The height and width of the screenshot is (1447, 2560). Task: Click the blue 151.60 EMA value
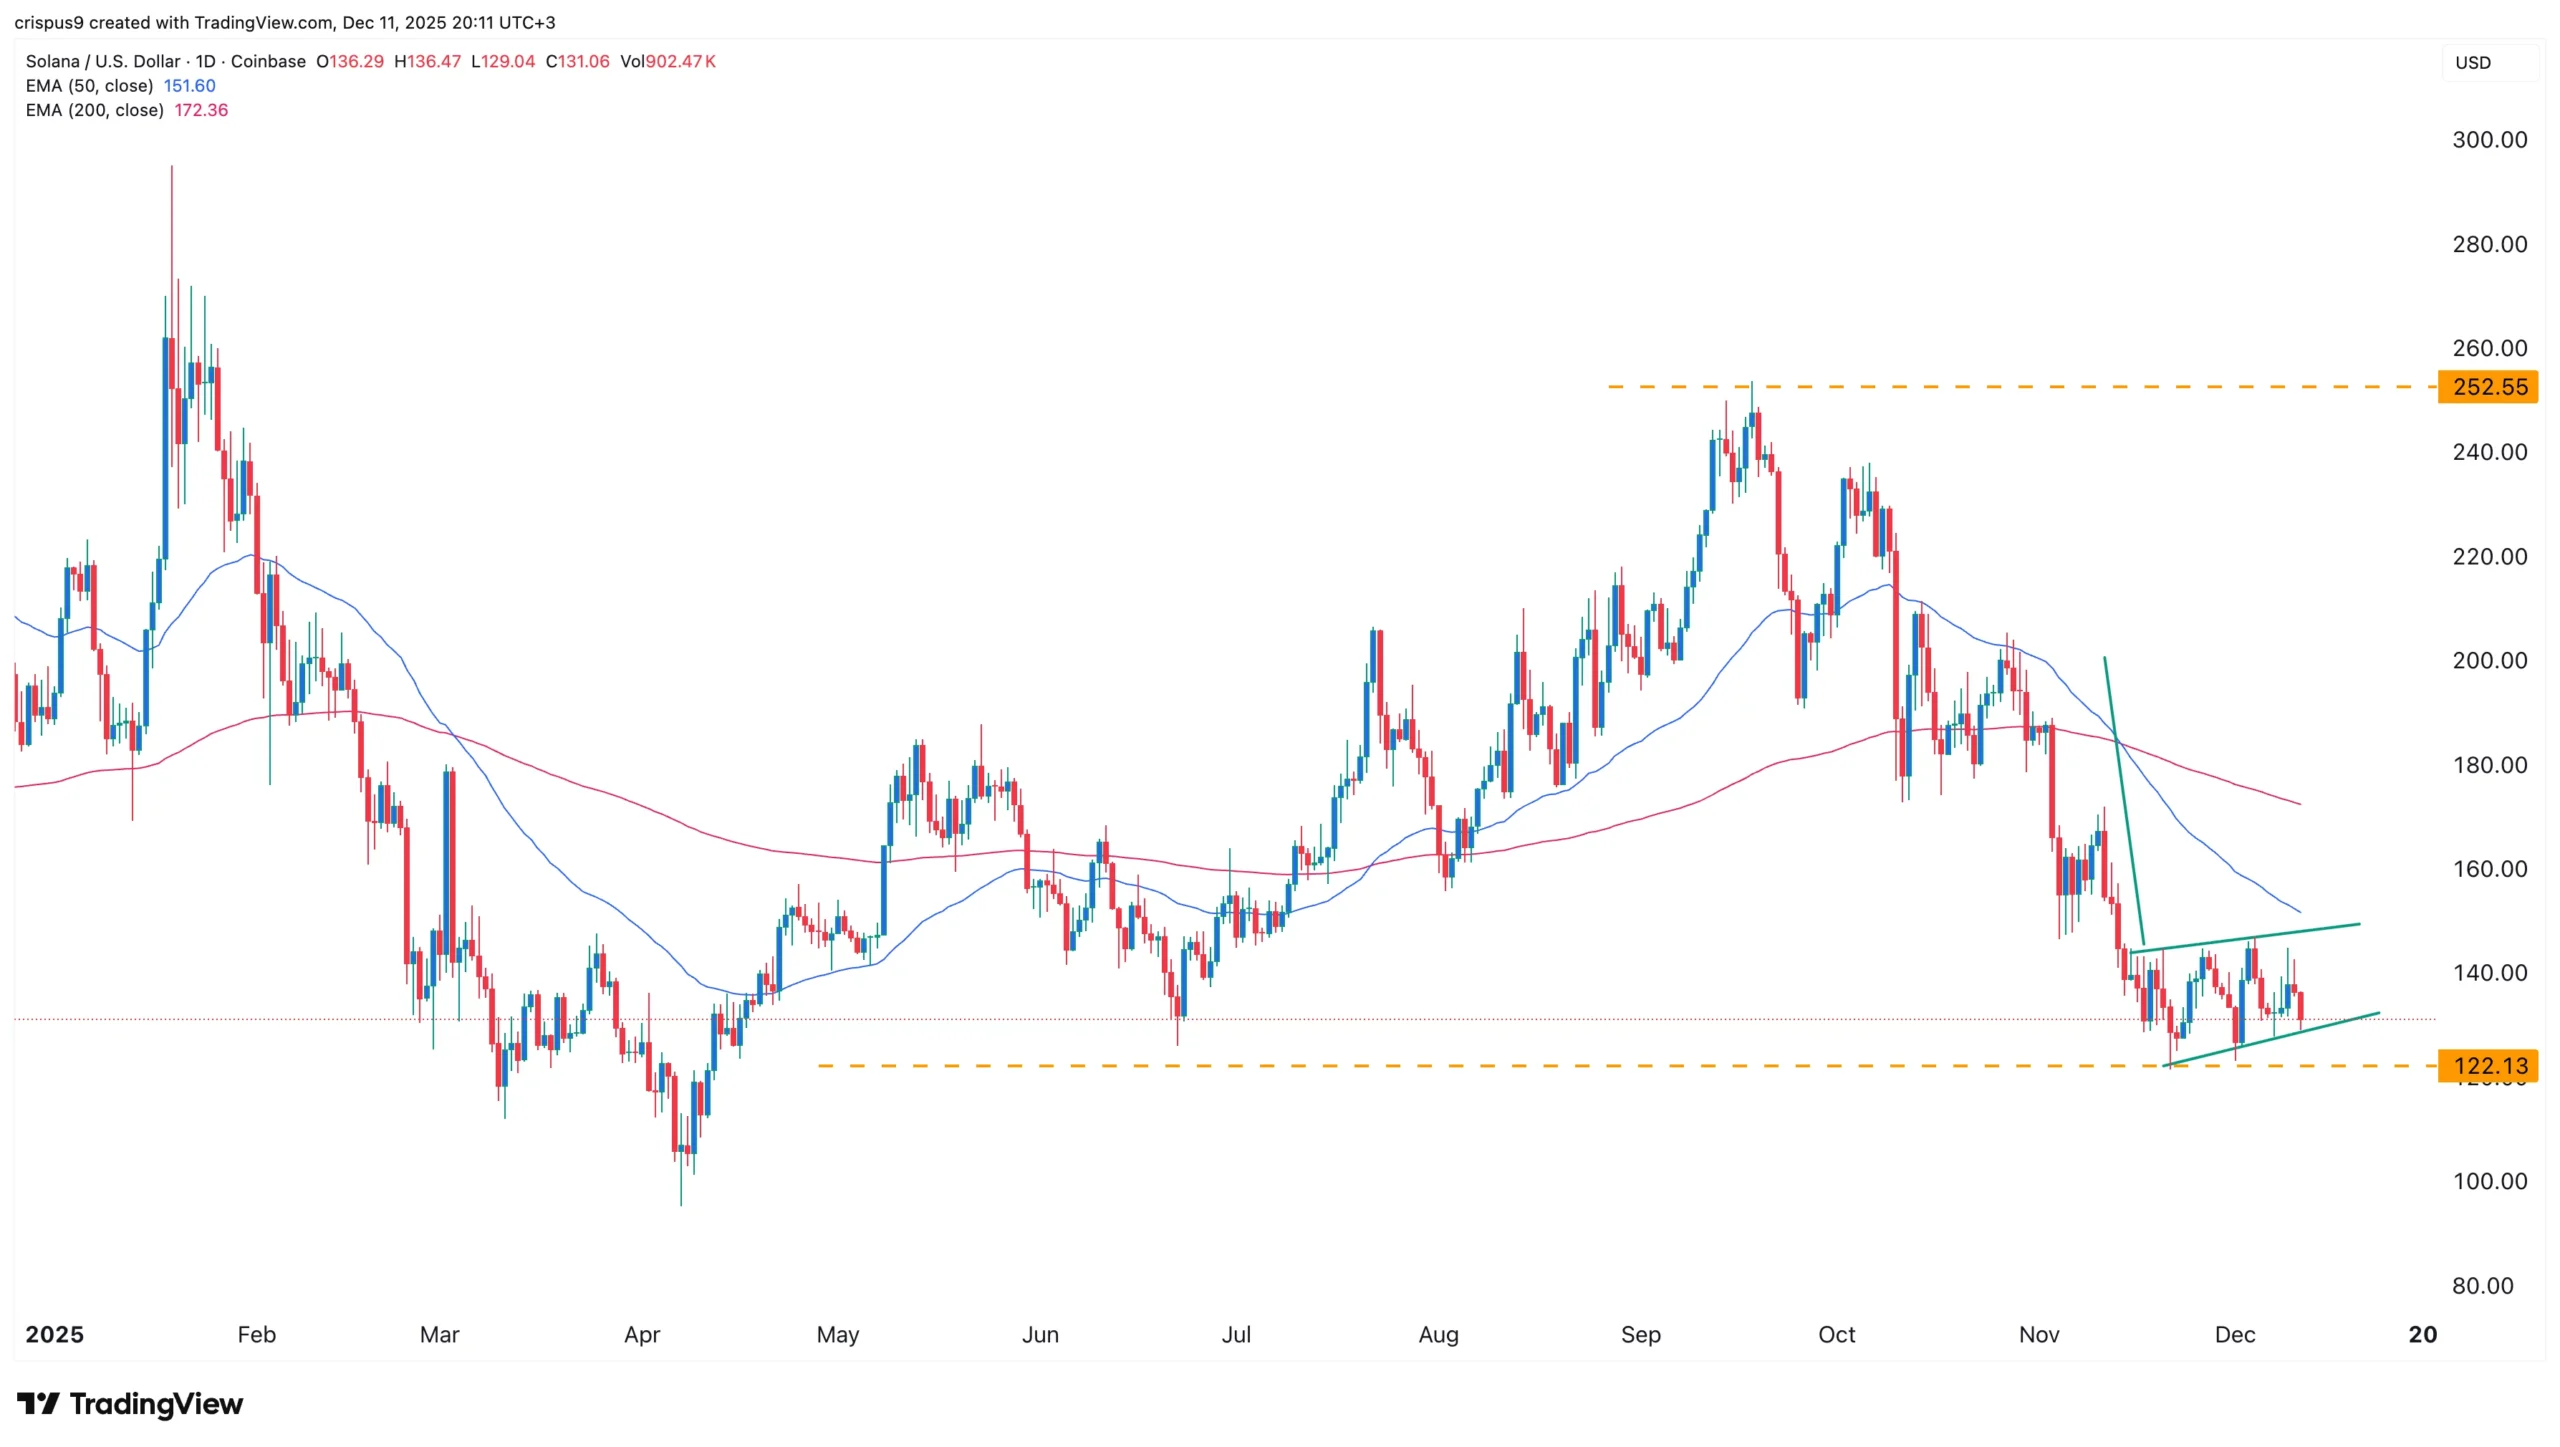click(x=189, y=86)
